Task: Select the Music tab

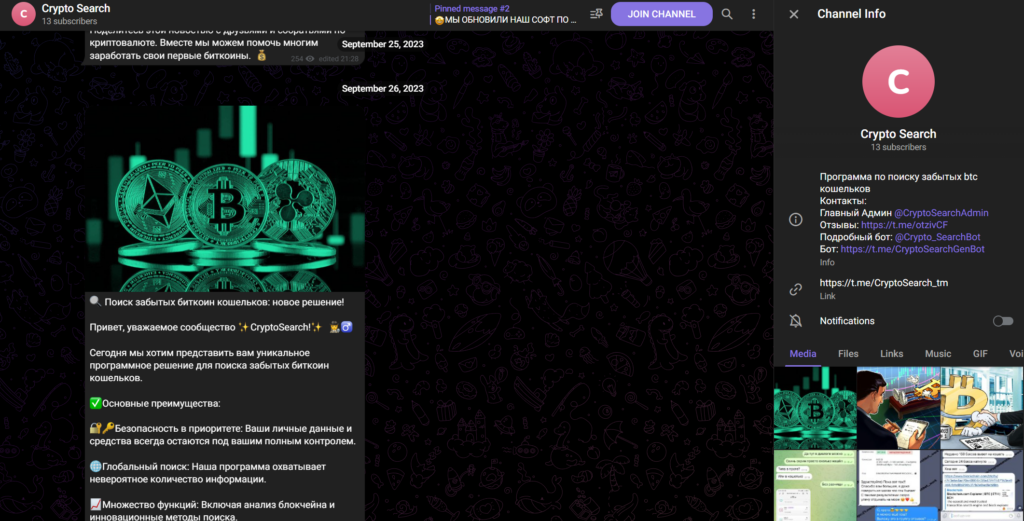Action: pos(937,353)
